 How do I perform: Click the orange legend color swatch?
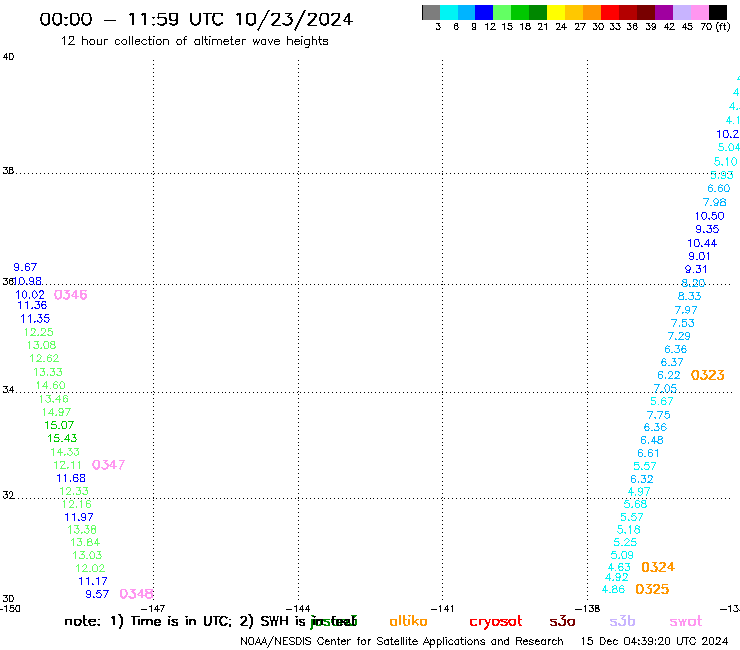(592, 12)
